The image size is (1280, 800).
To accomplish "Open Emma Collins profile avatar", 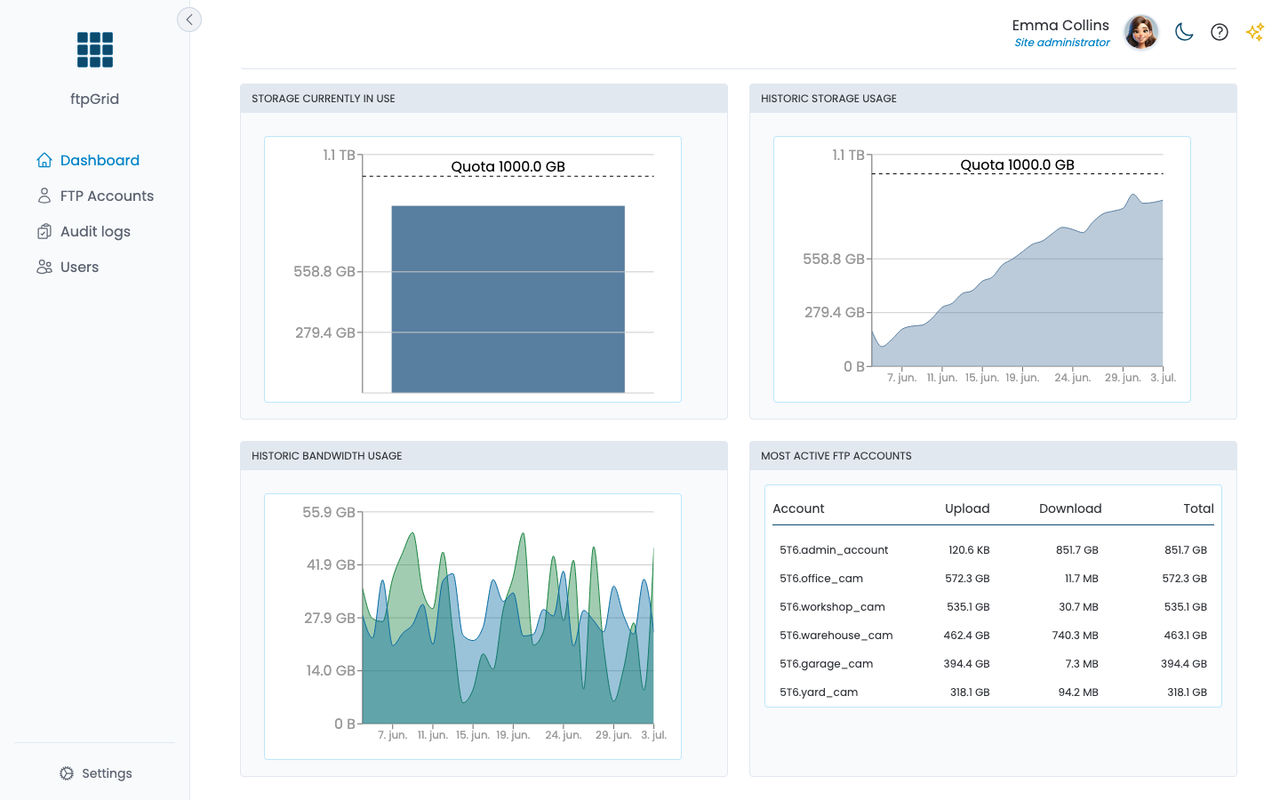I will [1141, 32].
